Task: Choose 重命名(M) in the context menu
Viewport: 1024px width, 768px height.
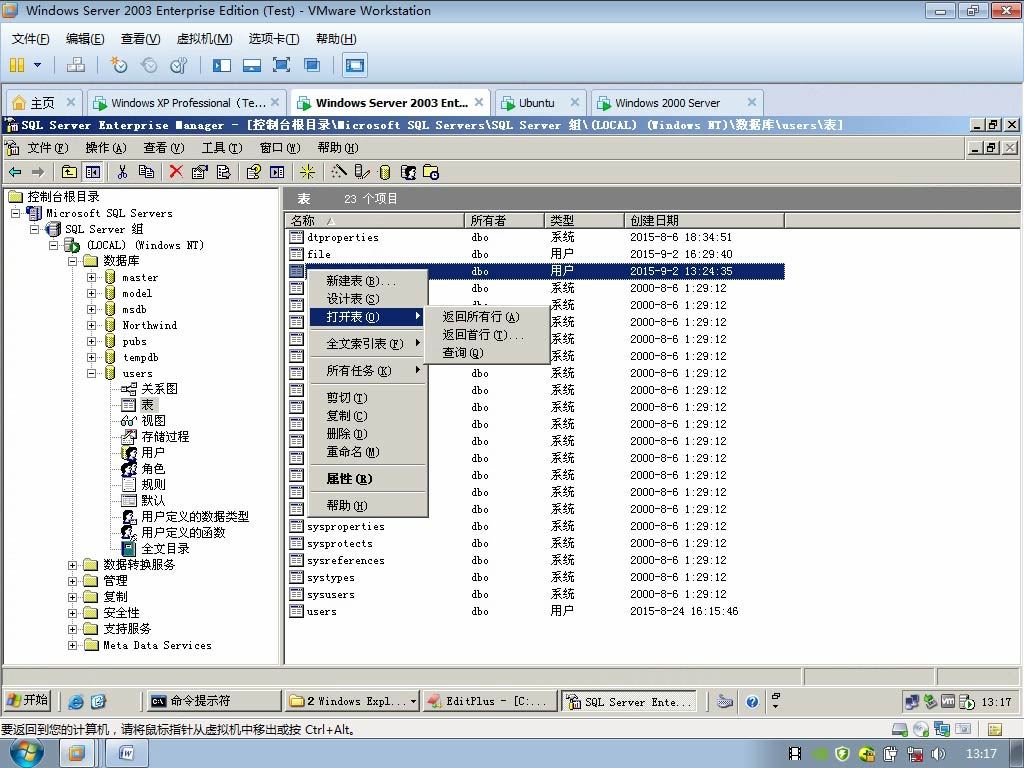Action: (368, 451)
